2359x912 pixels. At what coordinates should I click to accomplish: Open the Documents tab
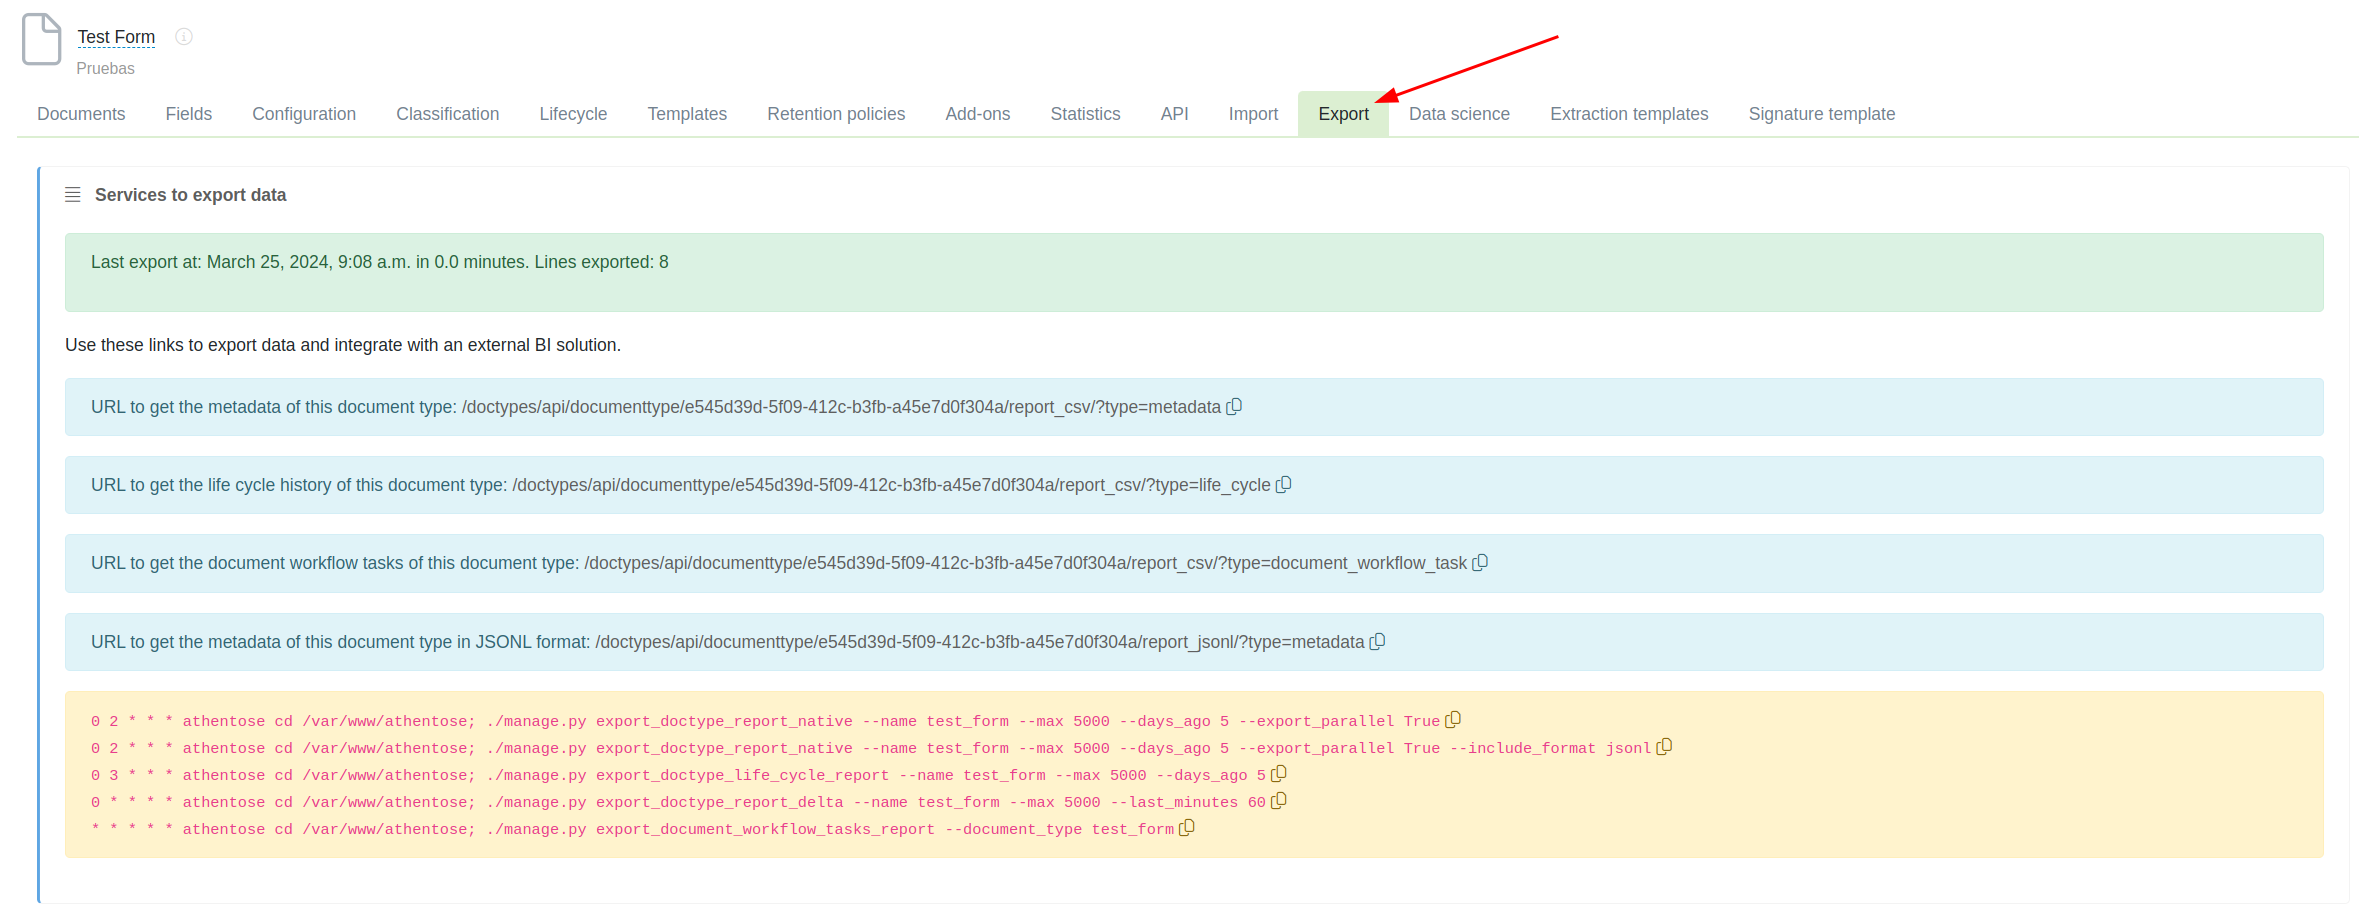point(81,114)
